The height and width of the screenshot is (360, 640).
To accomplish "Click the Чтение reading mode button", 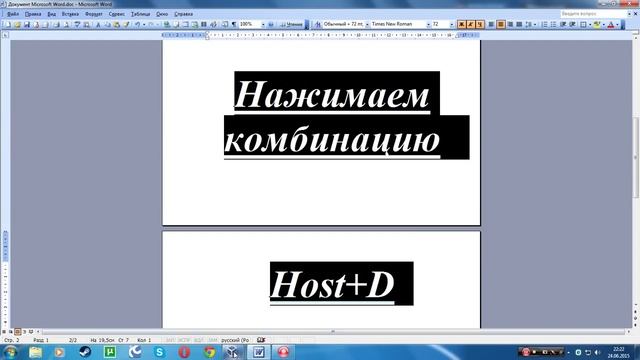I will tap(291, 24).
